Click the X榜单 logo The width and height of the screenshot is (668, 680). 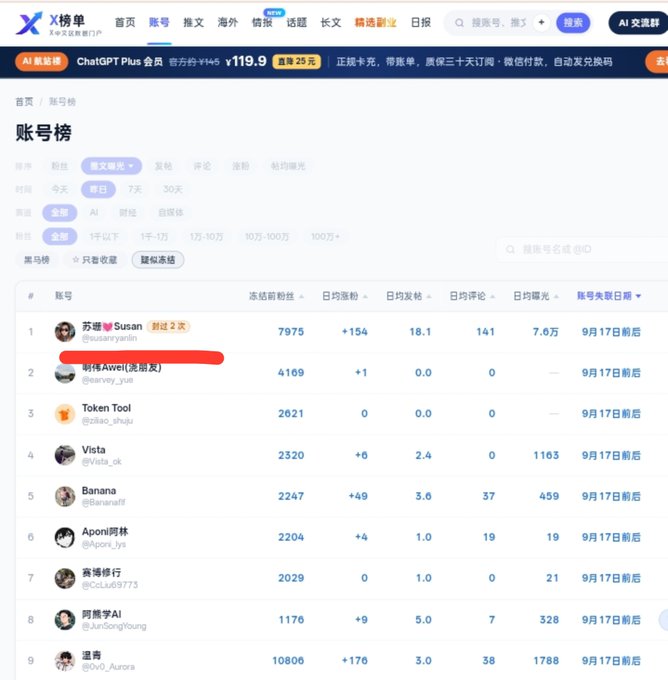pos(59,23)
